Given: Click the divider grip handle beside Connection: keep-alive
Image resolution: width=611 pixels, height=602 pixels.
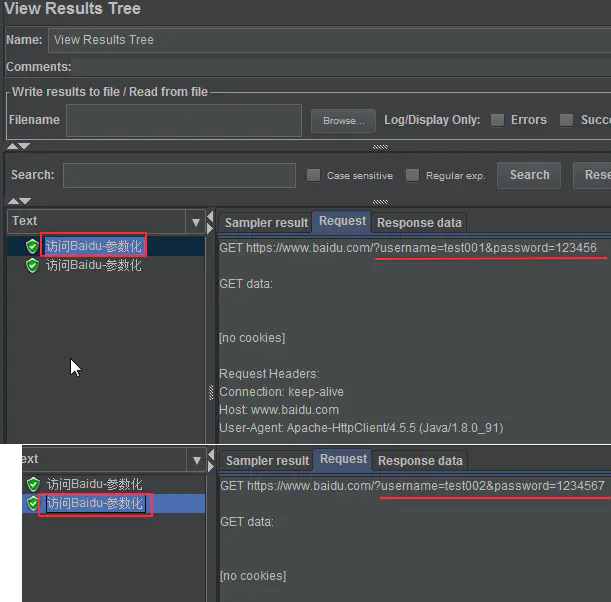Looking at the screenshot, I should 211,392.
